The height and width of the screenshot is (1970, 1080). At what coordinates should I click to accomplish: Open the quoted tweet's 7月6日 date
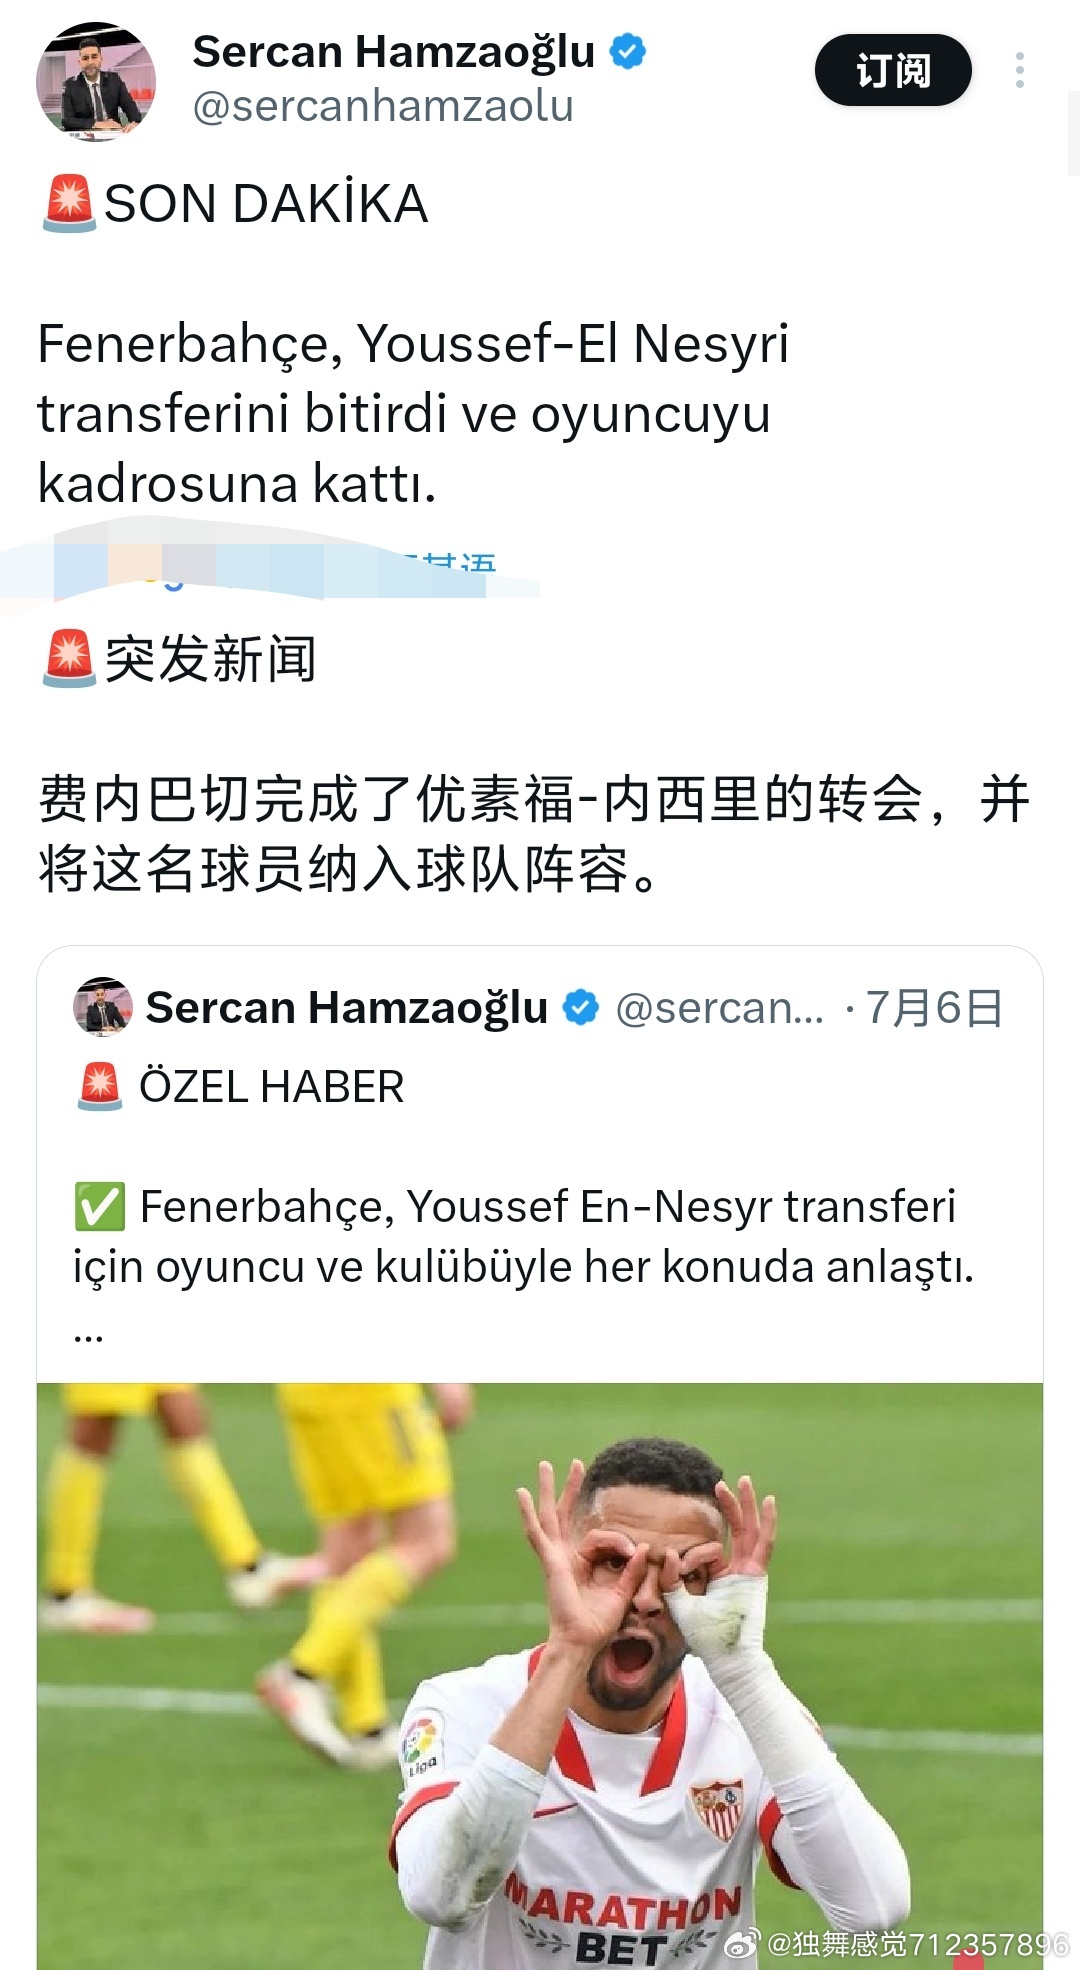pos(934,1007)
